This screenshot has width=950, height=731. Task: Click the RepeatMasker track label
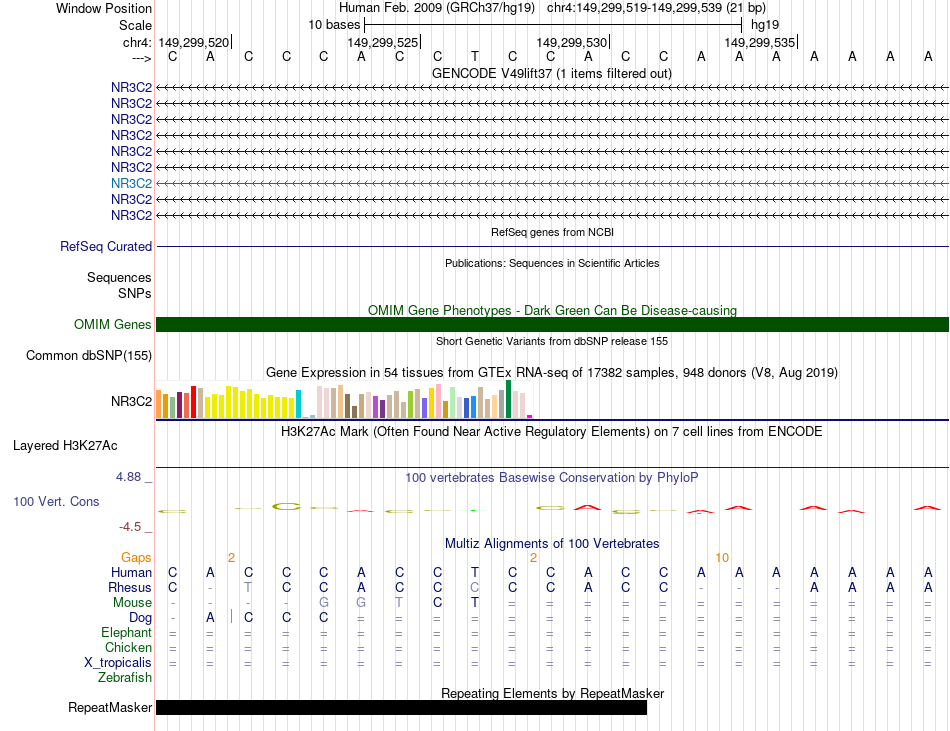(x=110, y=707)
